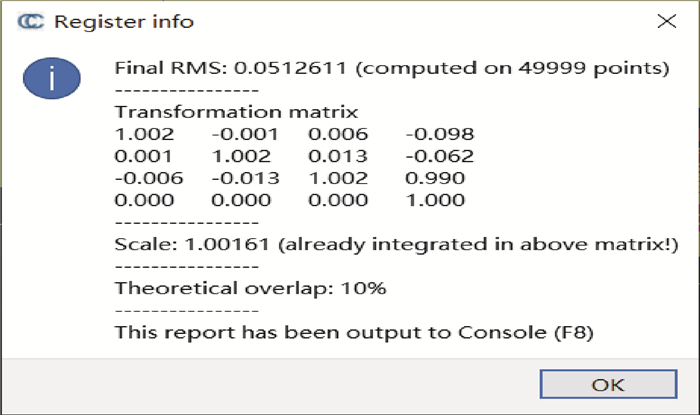Close the Register info dialog
Screen dimensions: 700x415
tap(664, 21)
